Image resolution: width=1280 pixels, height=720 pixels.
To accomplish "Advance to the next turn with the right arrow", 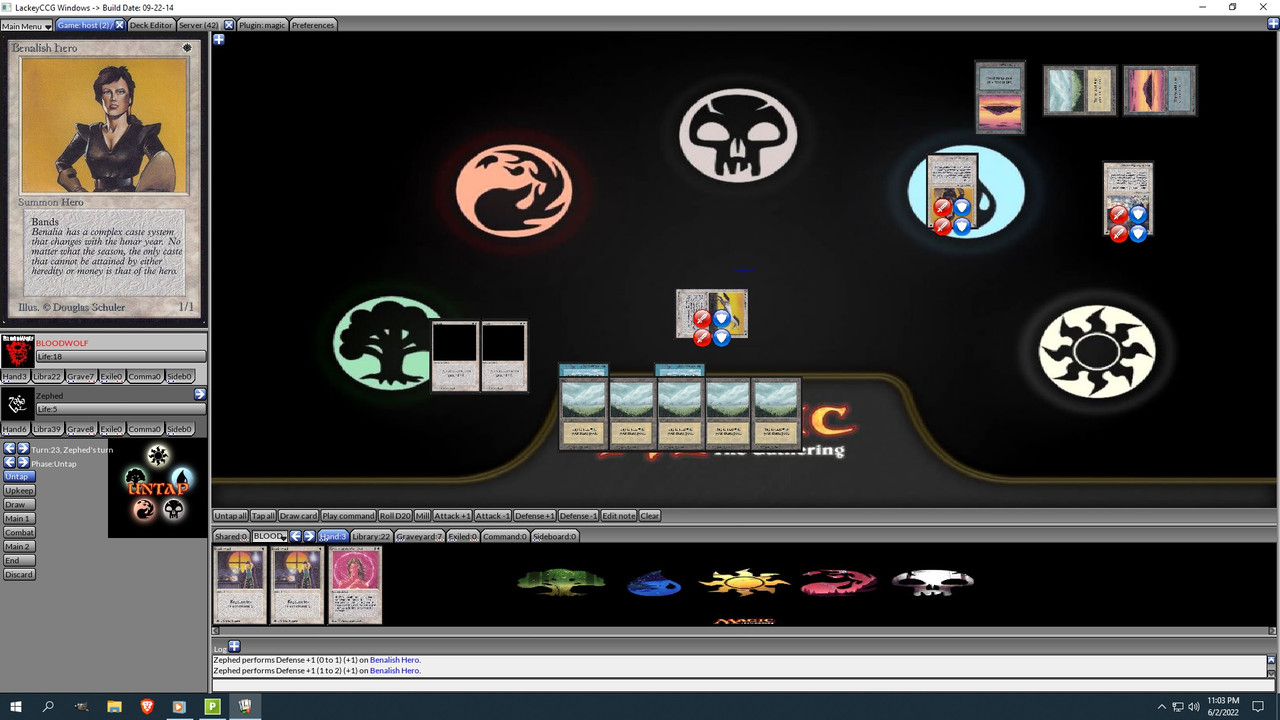I will click(x=23, y=449).
